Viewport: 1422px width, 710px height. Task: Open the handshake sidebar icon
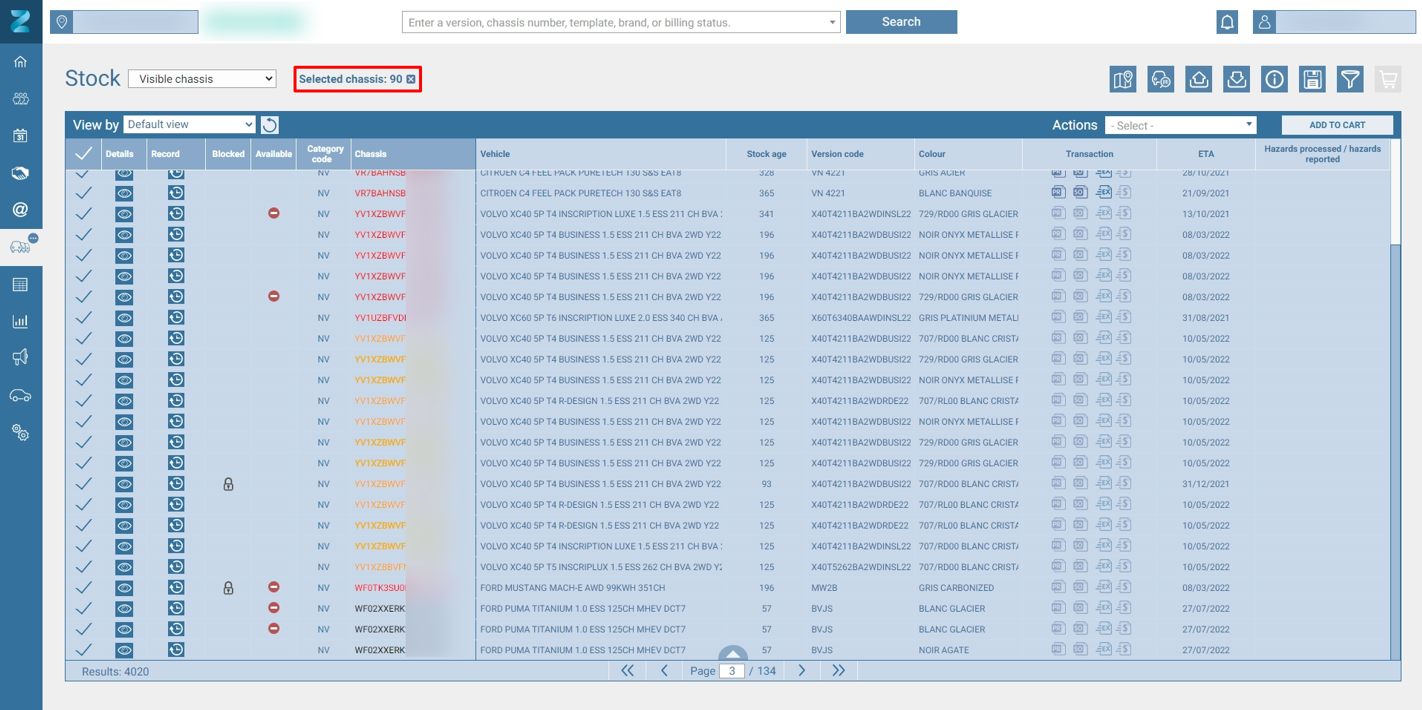coord(20,173)
